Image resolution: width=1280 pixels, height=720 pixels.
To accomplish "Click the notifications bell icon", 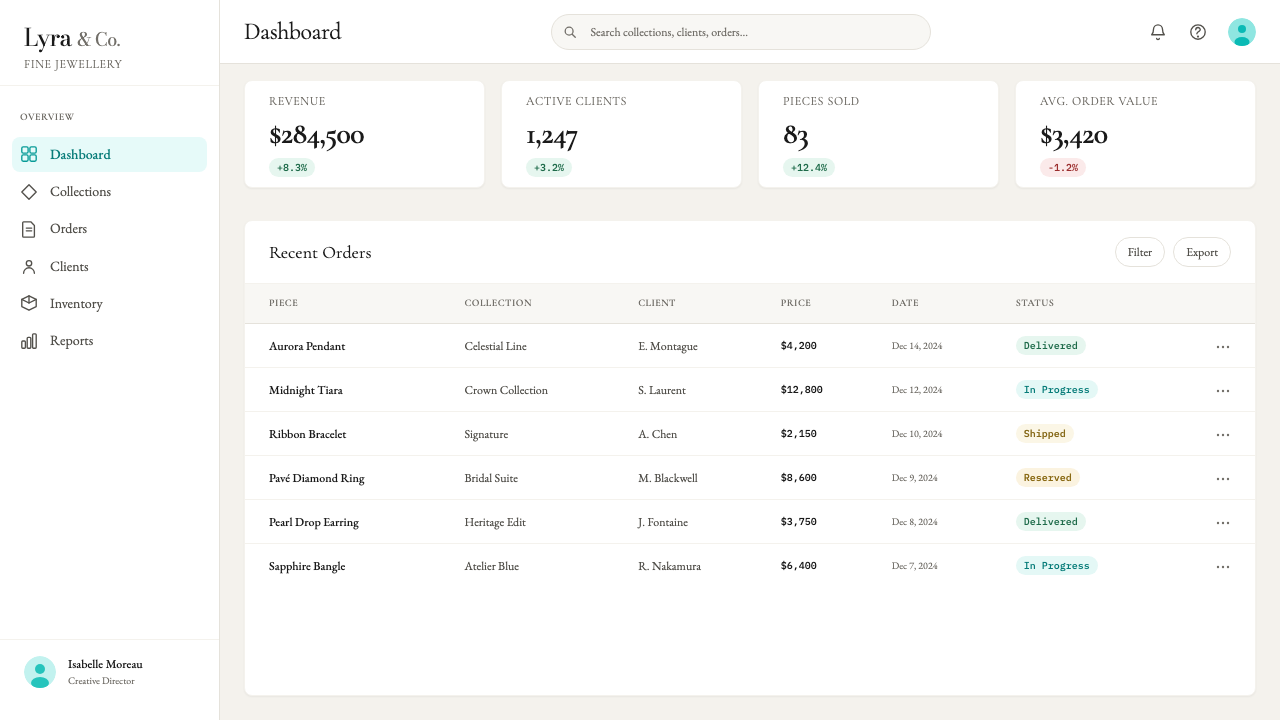I will pyautogui.click(x=1158, y=32).
